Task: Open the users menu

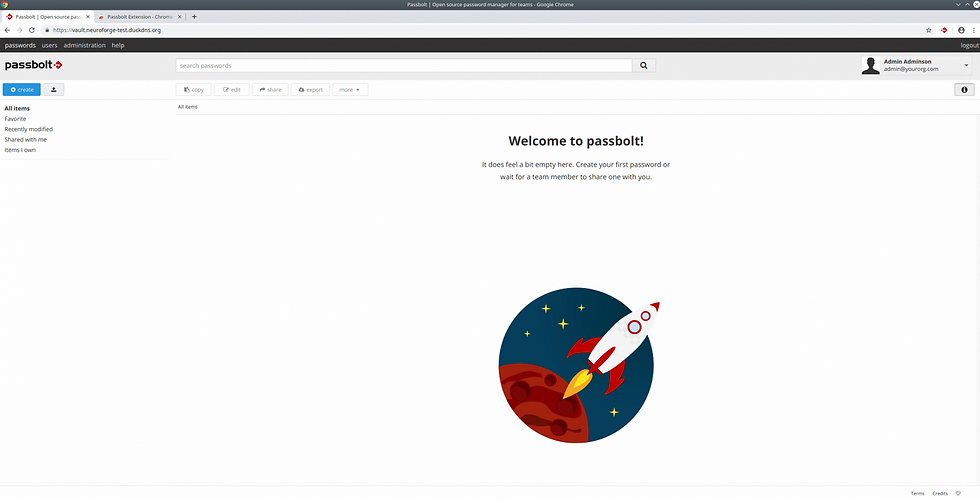Action: [x=49, y=45]
